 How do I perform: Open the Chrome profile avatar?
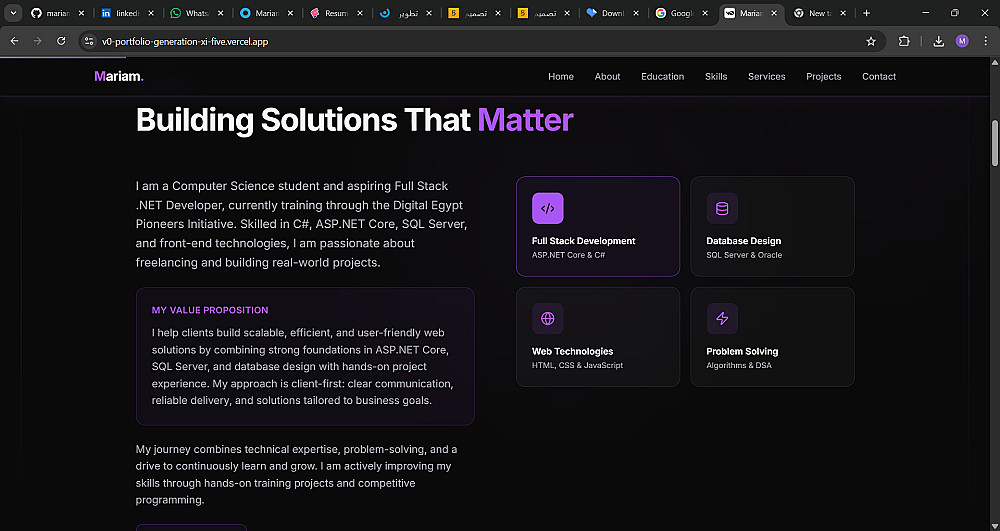962,41
